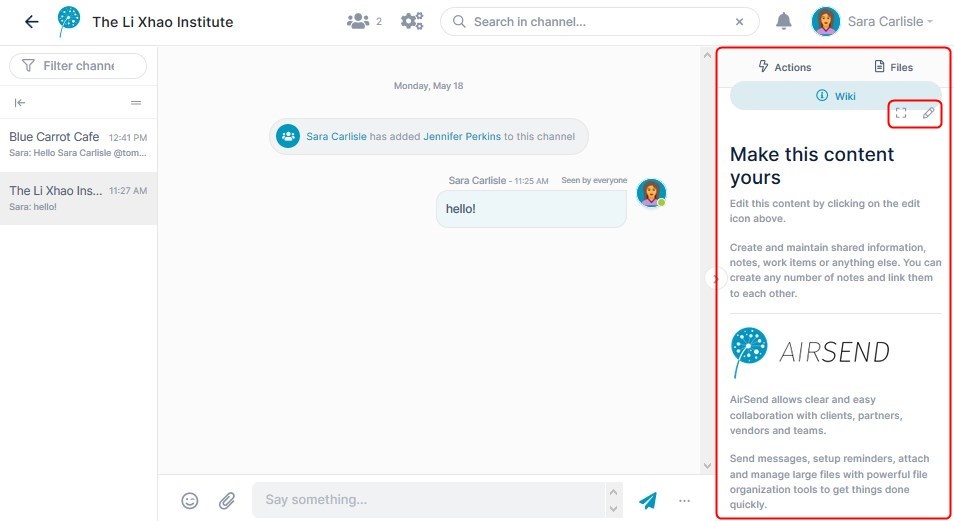Image resolution: width=954 pixels, height=521 pixels.
Task: Click the Say something message box
Action: coord(429,500)
